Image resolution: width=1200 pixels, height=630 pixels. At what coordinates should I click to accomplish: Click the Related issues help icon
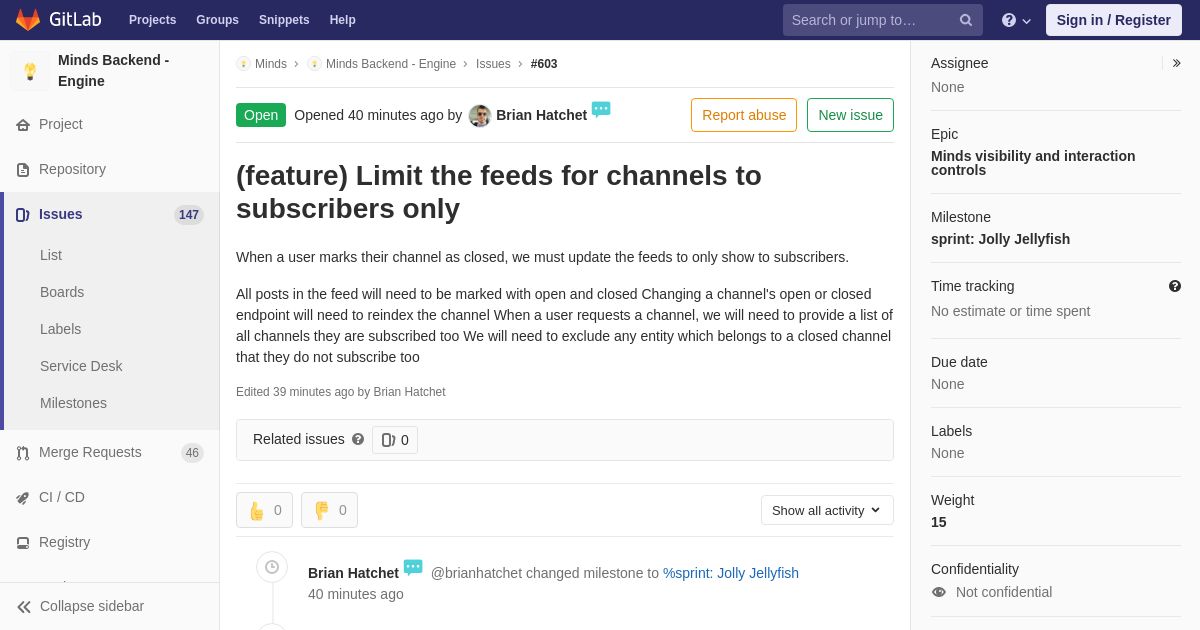(358, 439)
